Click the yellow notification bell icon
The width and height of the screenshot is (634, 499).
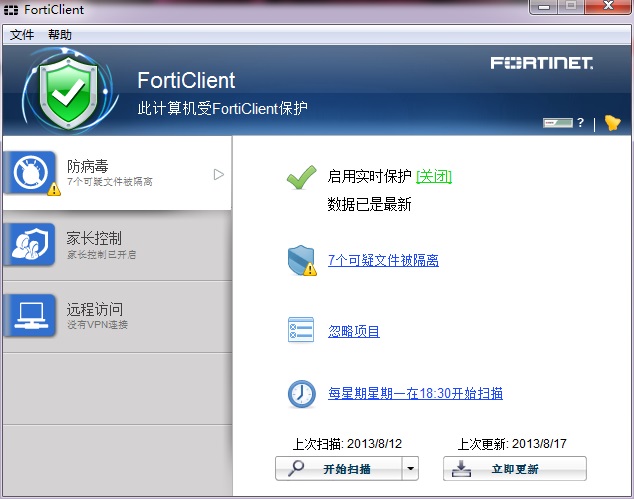point(612,123)
